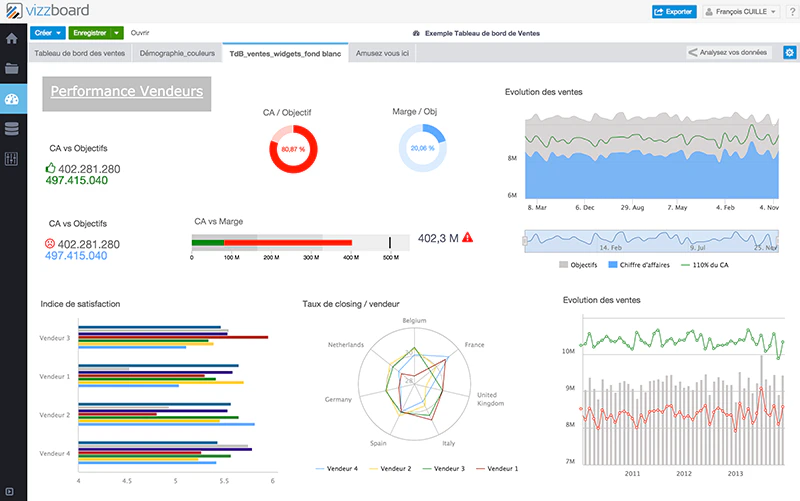The width and height of the screenshot is (800, 501).
Task: Toggle 110% du CA legend series
Action: [705, 265]
